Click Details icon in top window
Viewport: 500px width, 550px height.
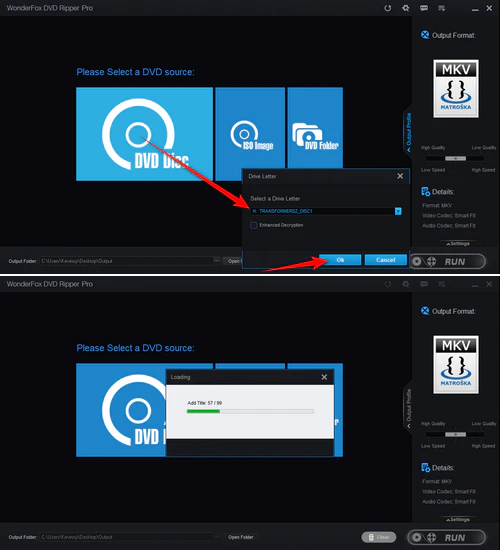pyautogui.click(x=425, y=192)
